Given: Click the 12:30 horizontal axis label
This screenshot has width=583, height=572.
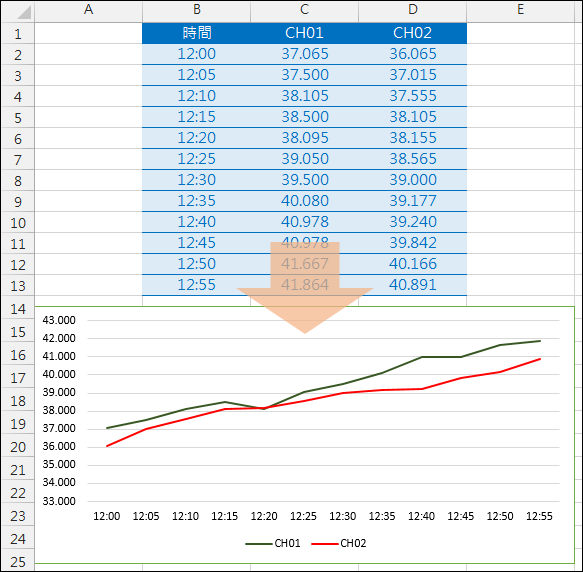Looking at the screenshot, I should point(342,516).
